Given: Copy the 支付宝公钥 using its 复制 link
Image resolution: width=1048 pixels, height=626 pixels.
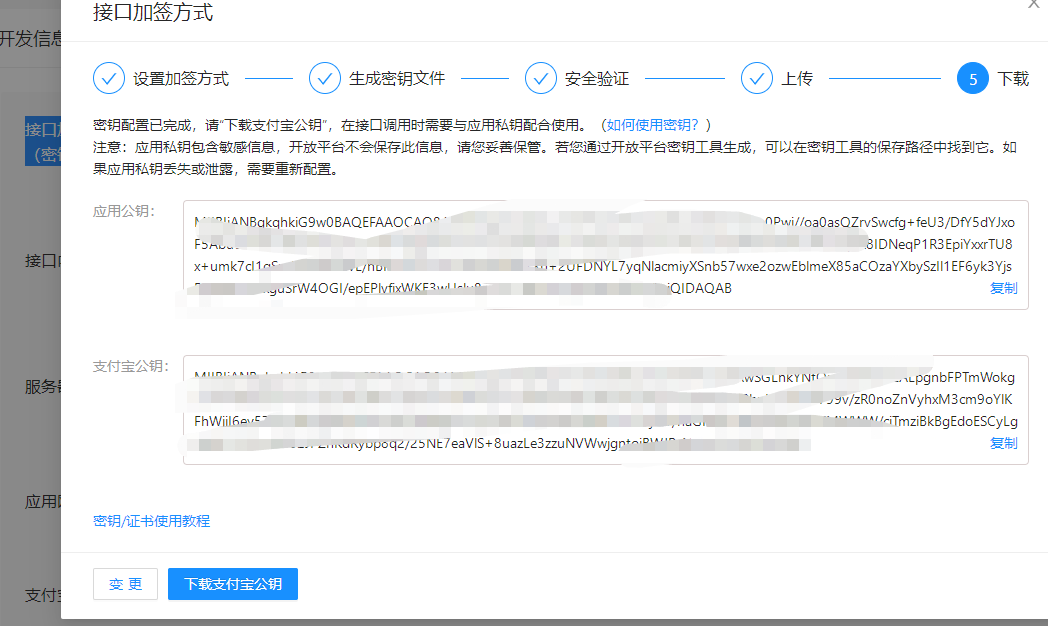Looking at the screenshot, I should click(x=1003, y=443).
